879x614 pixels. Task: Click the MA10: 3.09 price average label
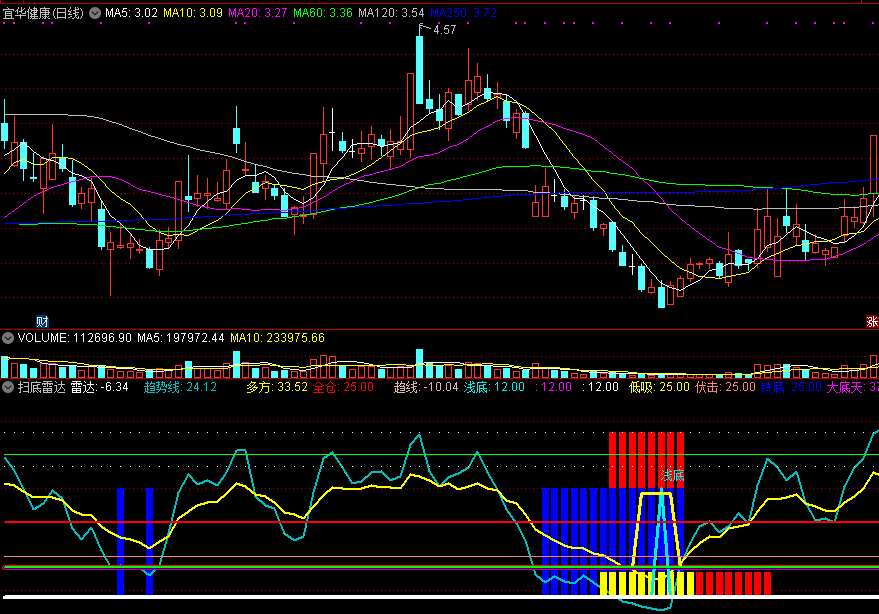(x=193, y=13)
